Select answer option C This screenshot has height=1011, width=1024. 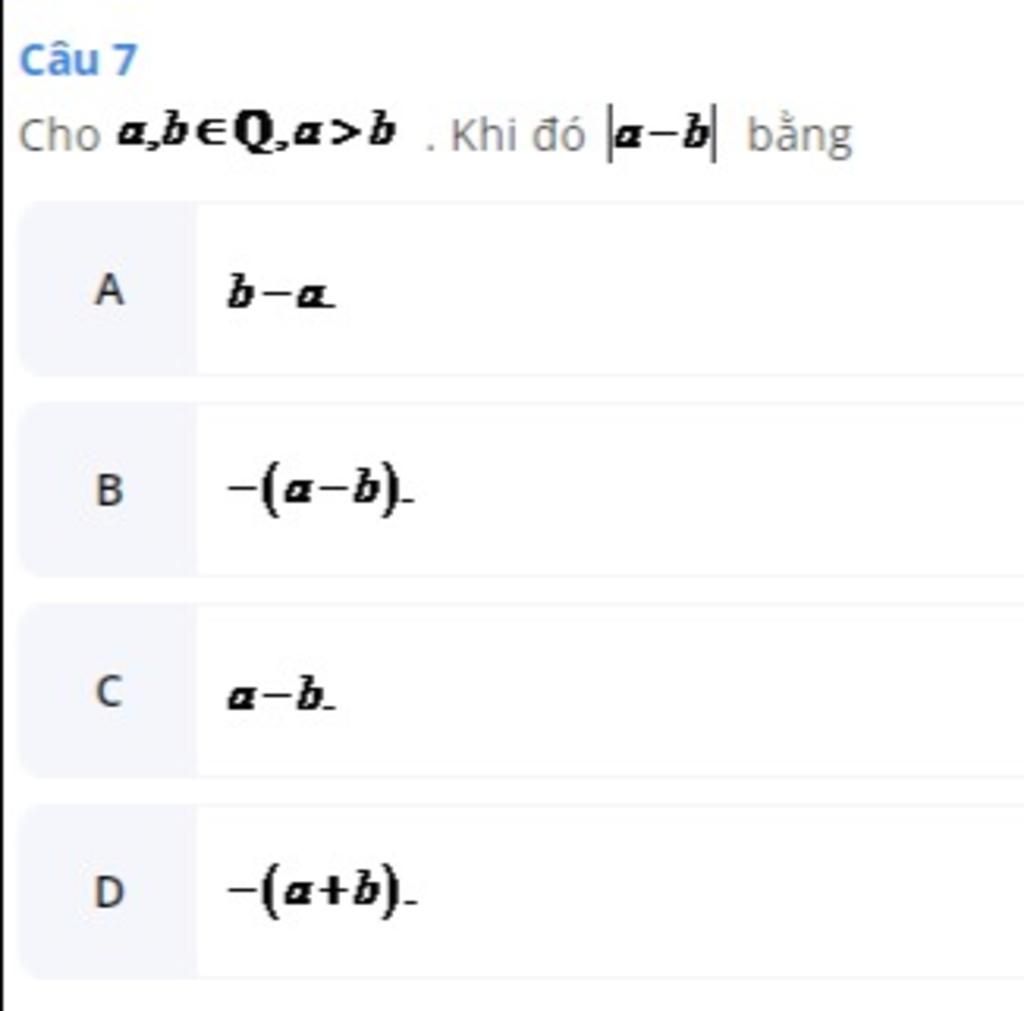click(x=521, y=691)
